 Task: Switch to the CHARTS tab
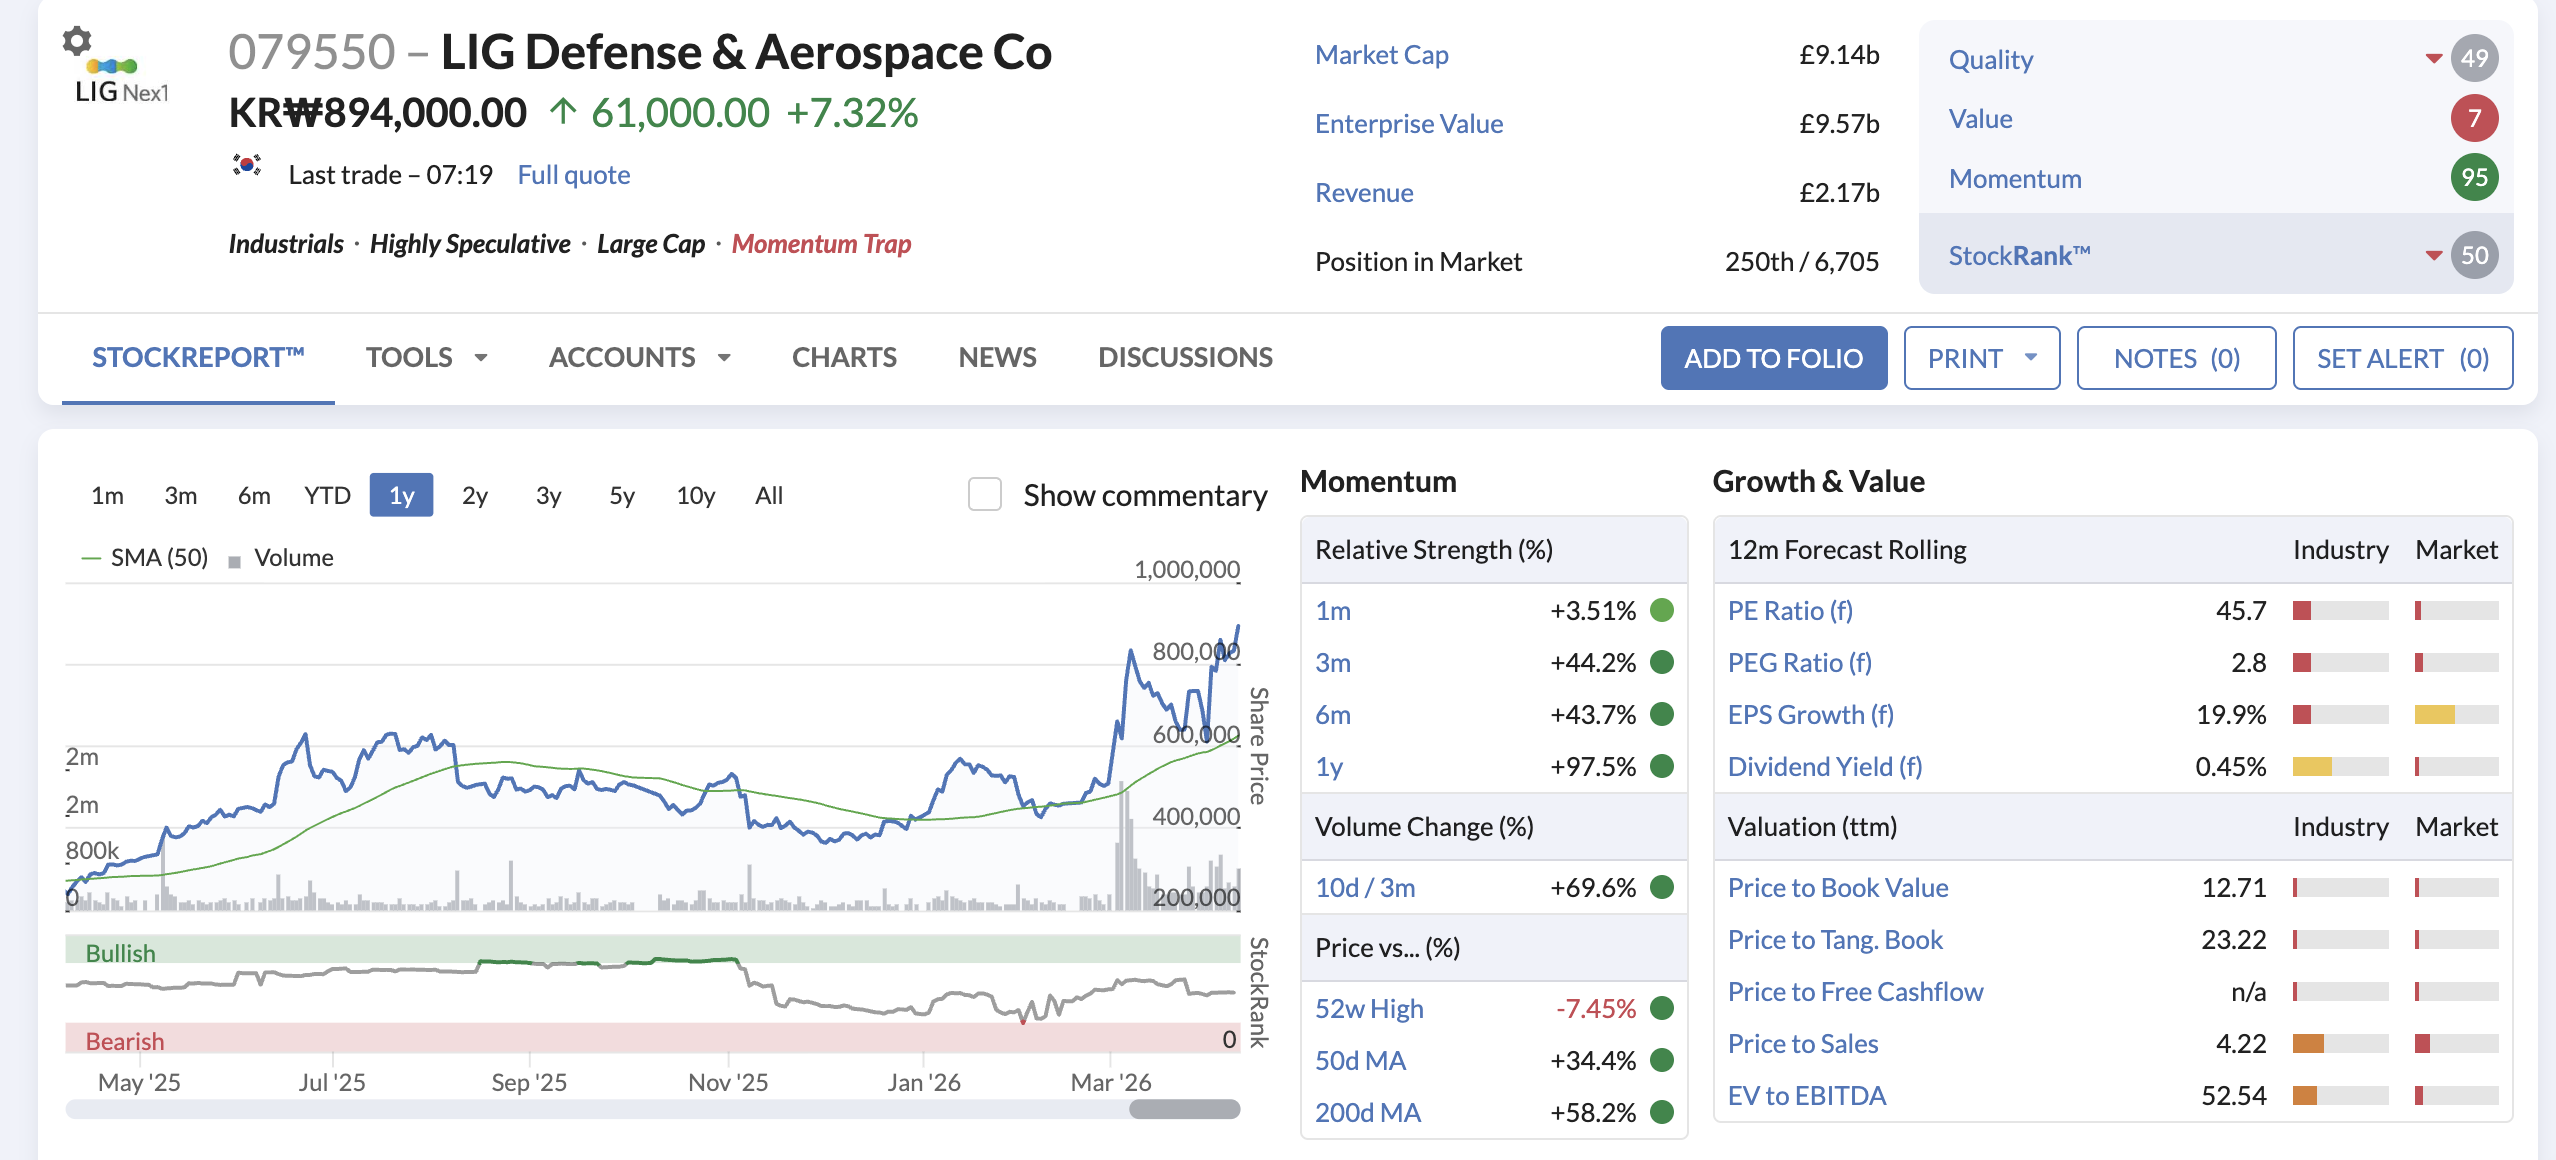(844, 358)
